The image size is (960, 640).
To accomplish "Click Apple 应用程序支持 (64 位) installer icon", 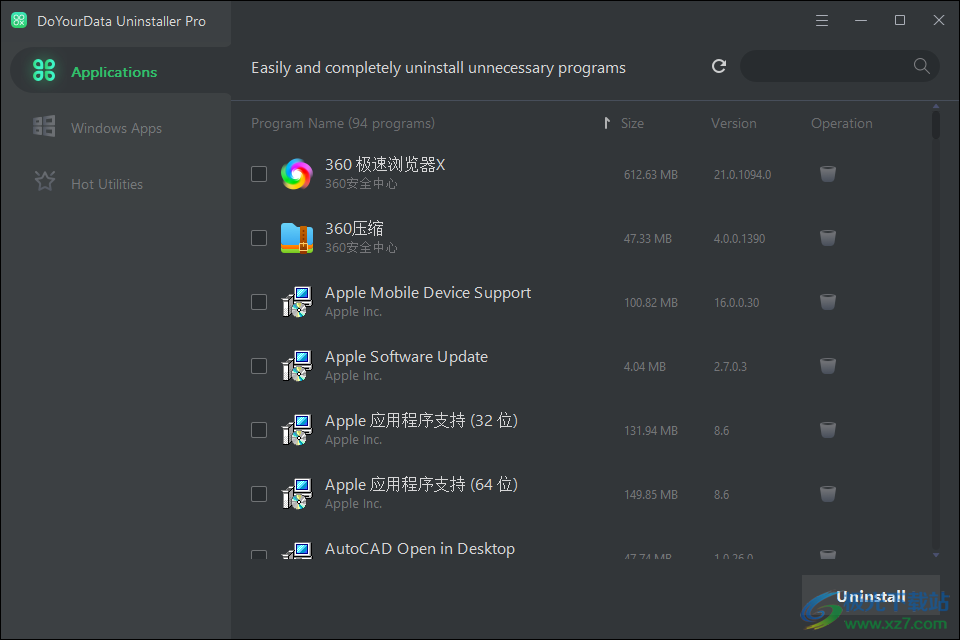I will (297, 494).
